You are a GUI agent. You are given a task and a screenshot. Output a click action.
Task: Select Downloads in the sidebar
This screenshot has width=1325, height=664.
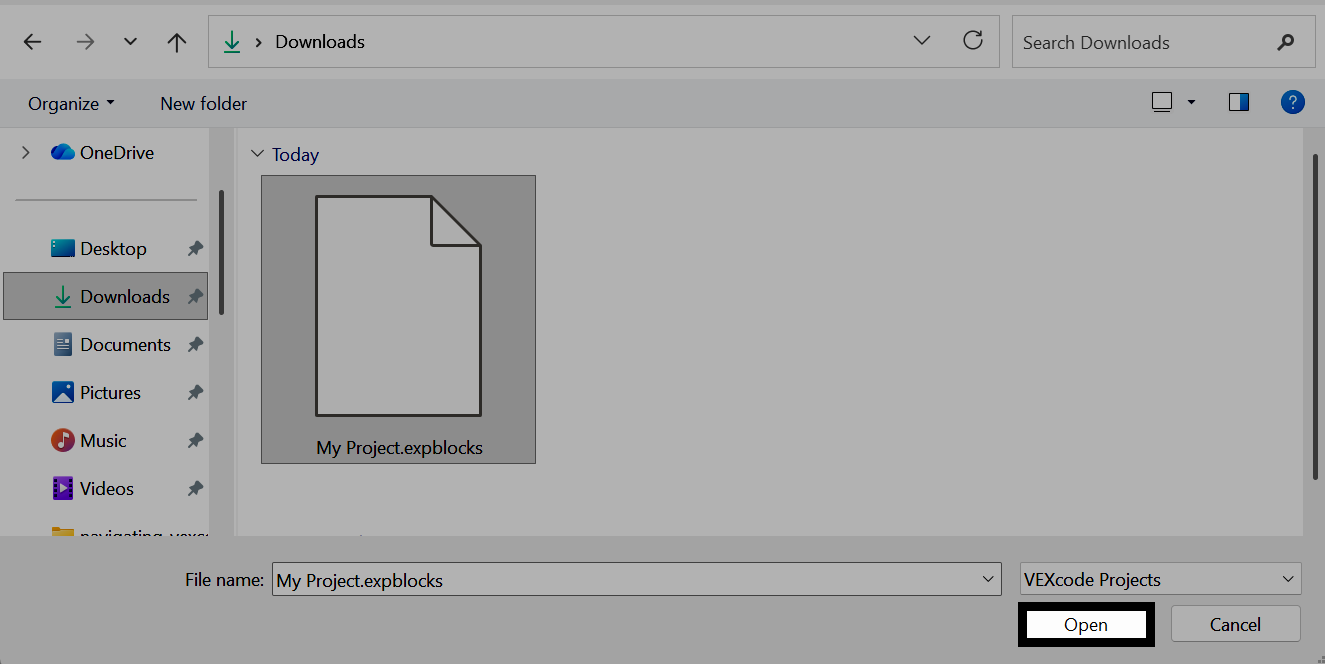coord(105,297)
